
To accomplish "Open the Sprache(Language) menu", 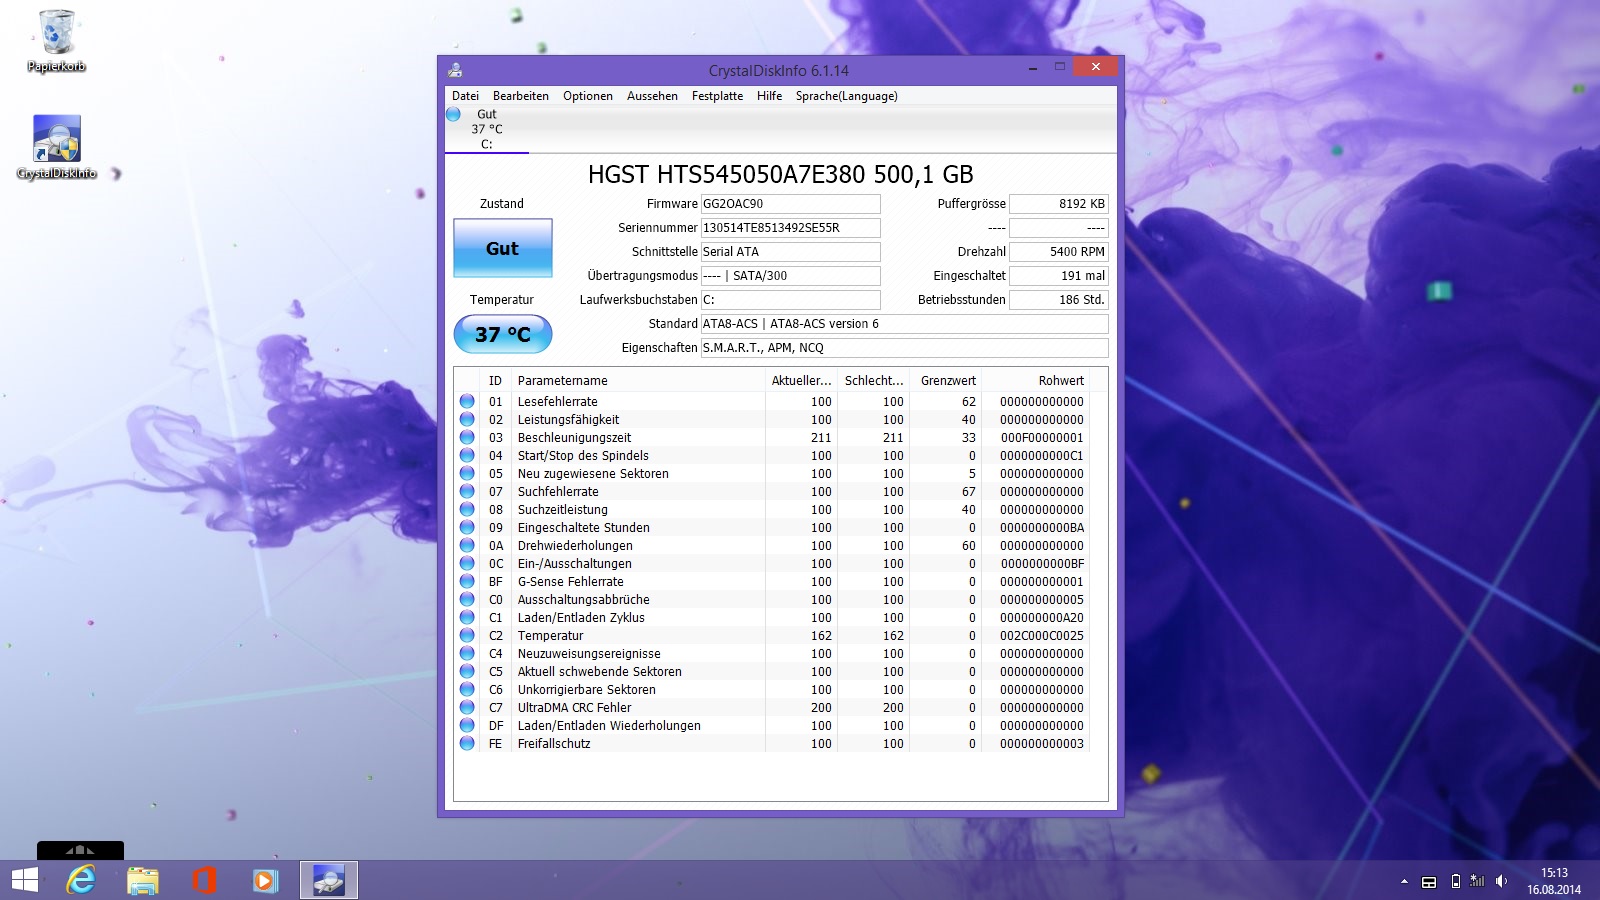I will (847, 96).
